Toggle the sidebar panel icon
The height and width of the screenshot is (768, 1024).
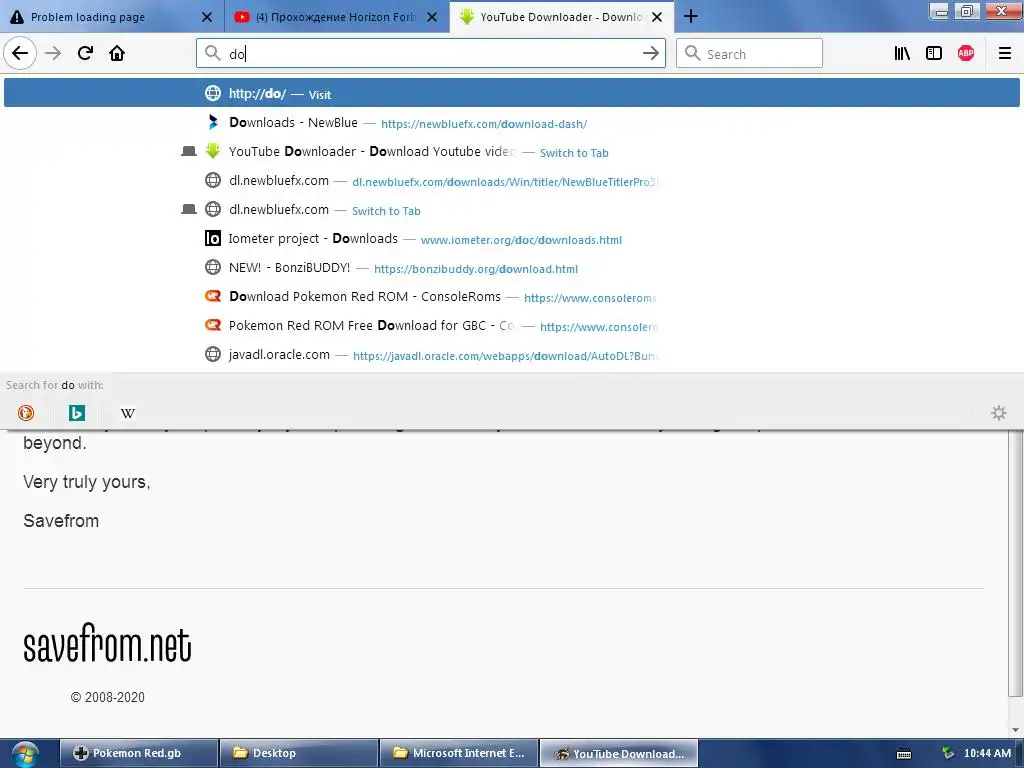coord(934,54)
